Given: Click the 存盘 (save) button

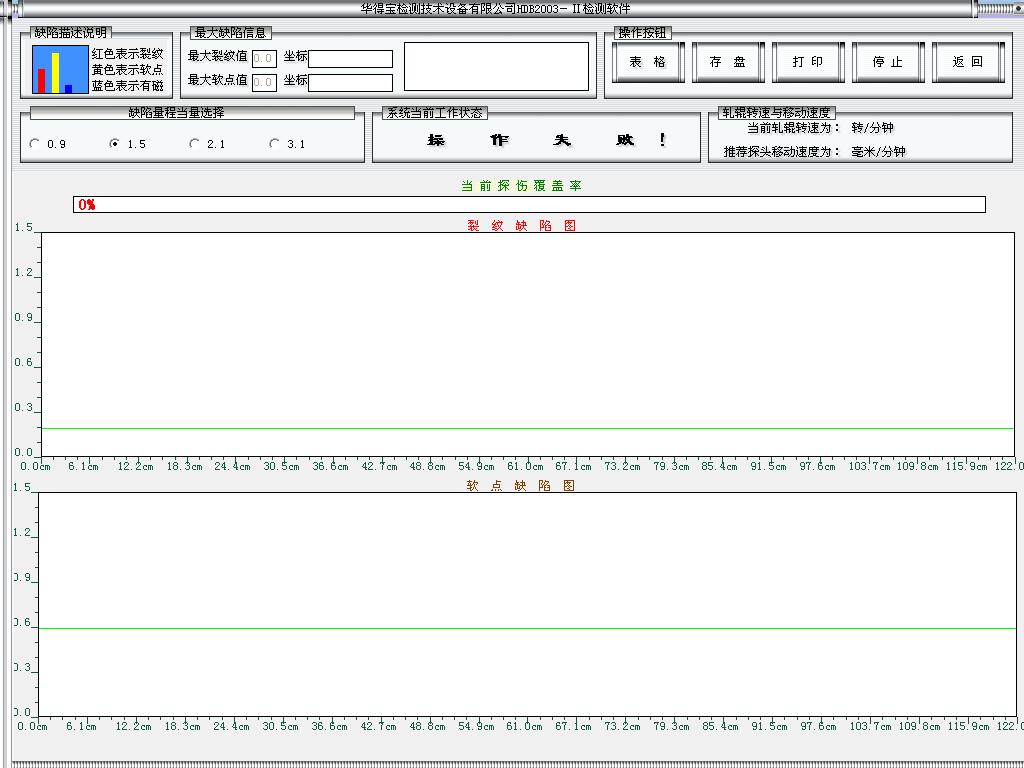Looking at the screenshot, I should coord(728,62).
